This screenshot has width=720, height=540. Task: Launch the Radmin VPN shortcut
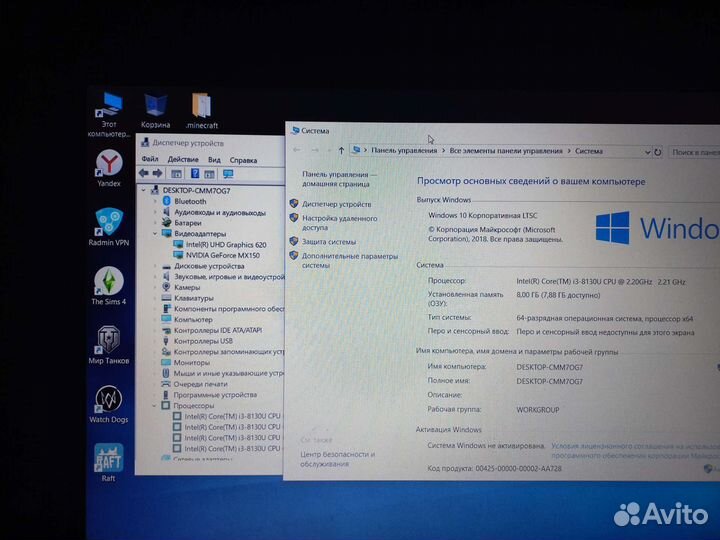click(x=109, y=227)
